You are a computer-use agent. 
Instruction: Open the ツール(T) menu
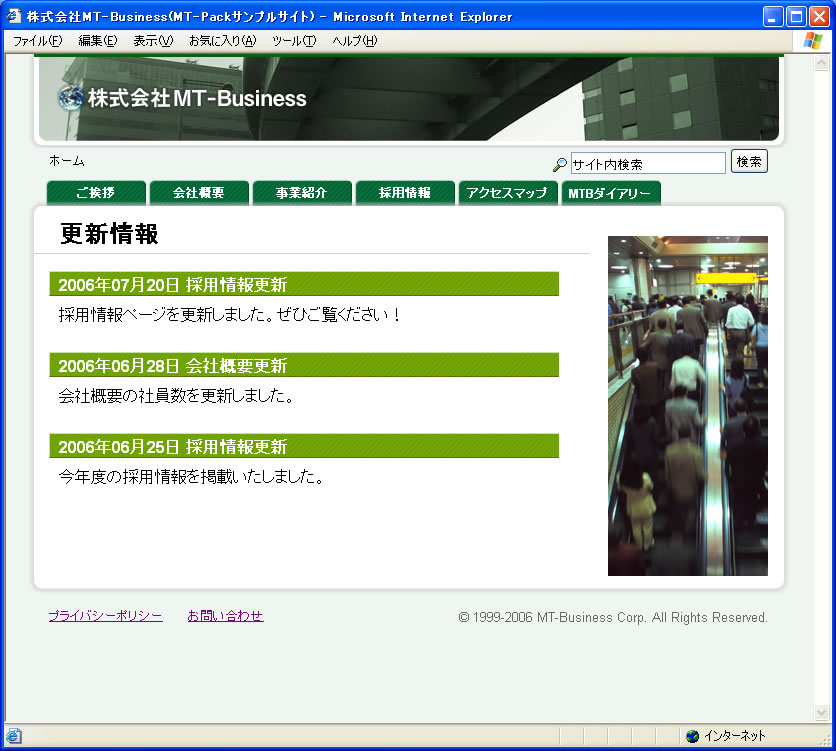[294, 41]
